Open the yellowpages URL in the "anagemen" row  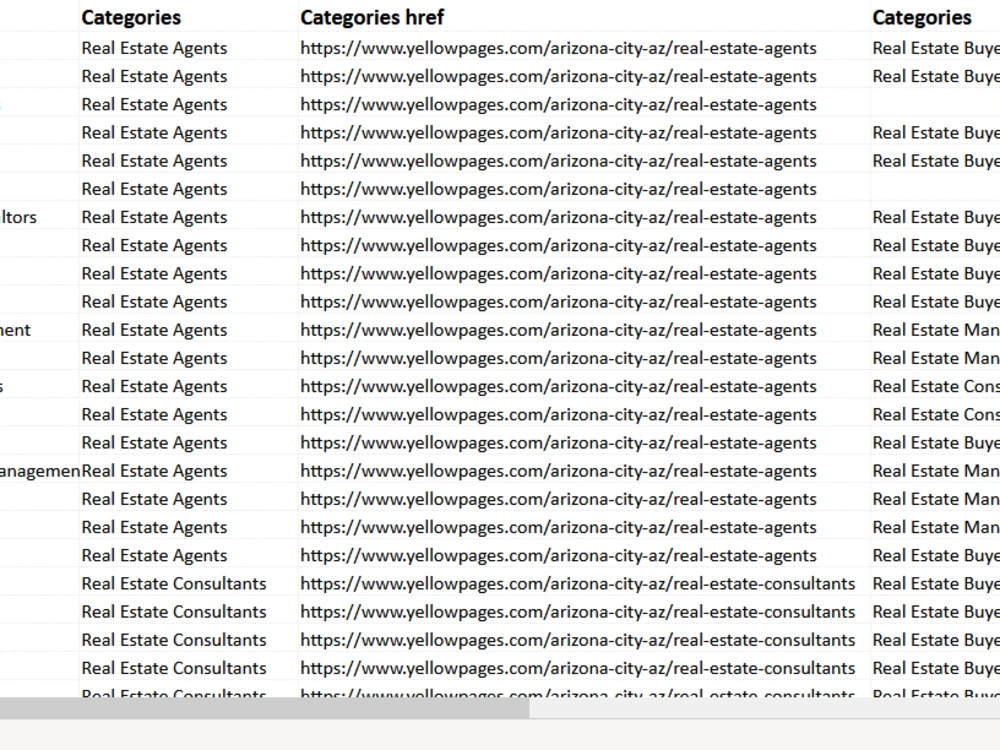[558, 471]
